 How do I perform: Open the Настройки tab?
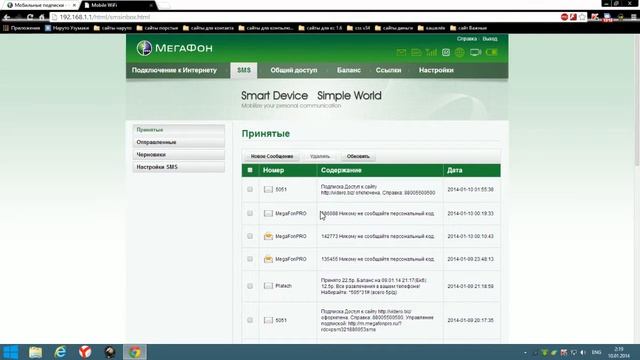pos(436,70)
